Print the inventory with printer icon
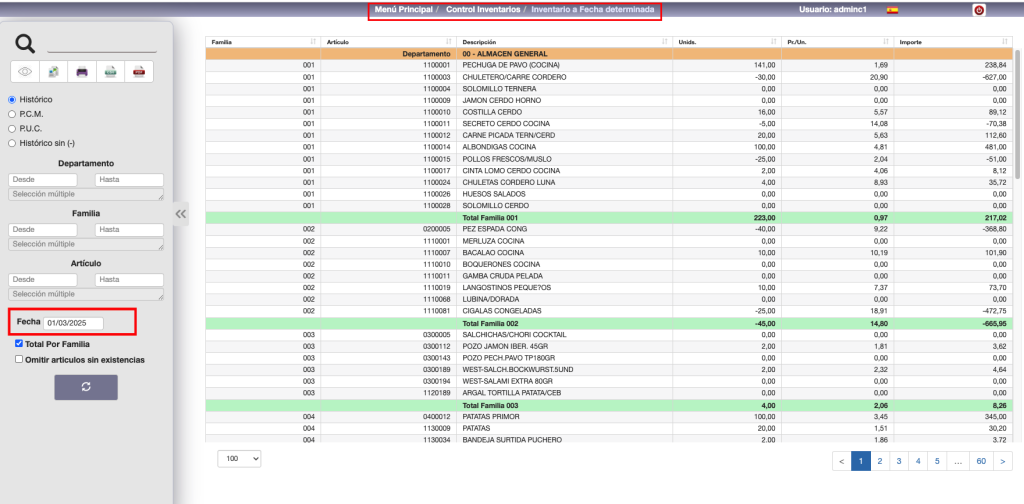The image size is (1024, 504). 82,71
